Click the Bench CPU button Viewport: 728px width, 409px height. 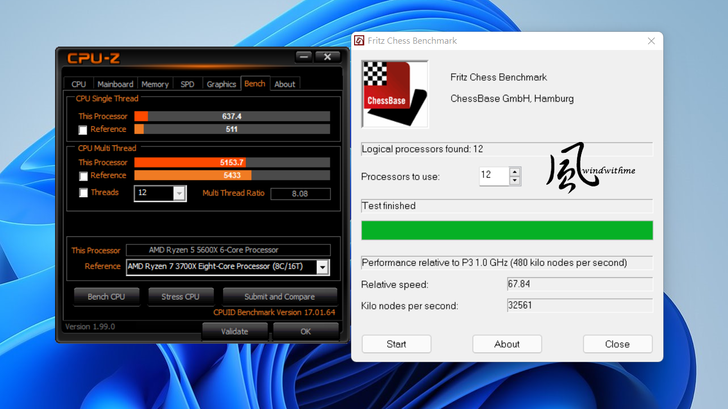(106, 297)
